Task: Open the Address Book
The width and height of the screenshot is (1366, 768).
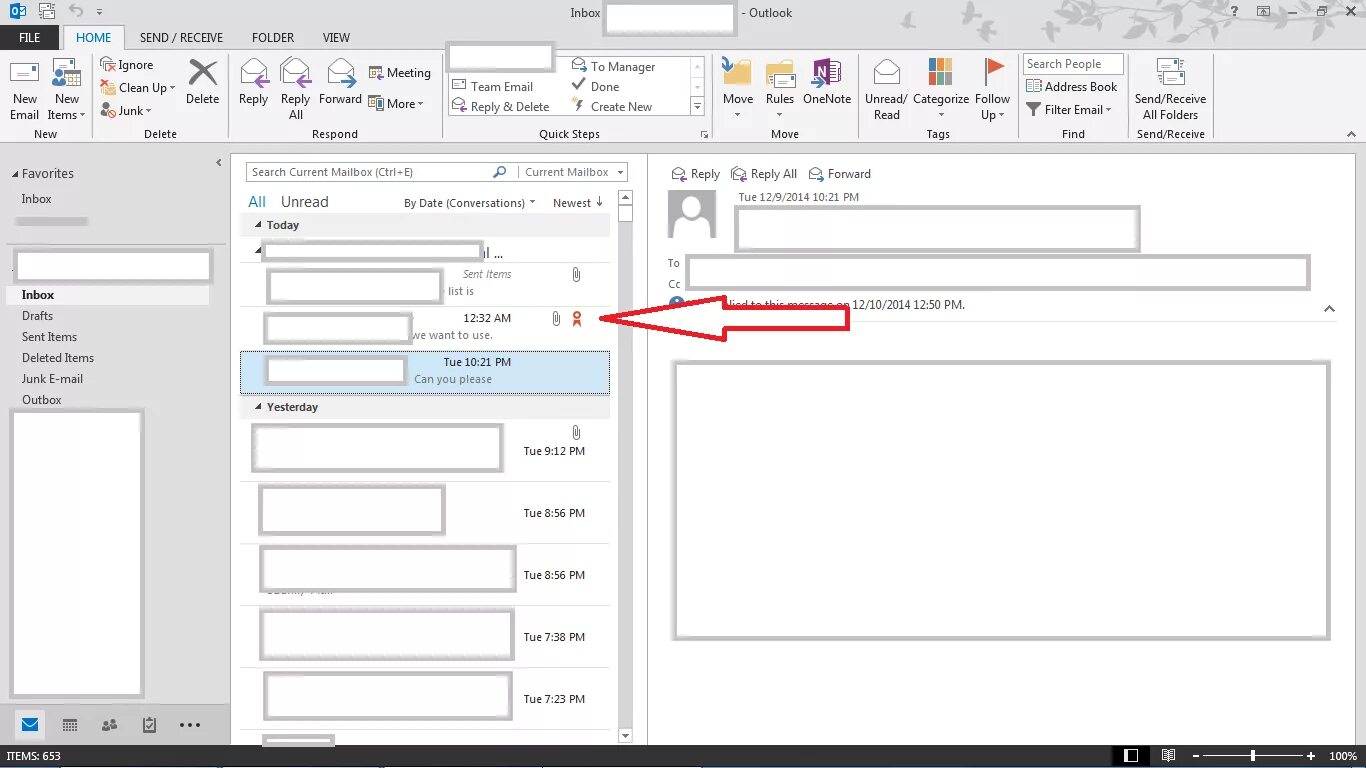Action: click(1071, 87)
